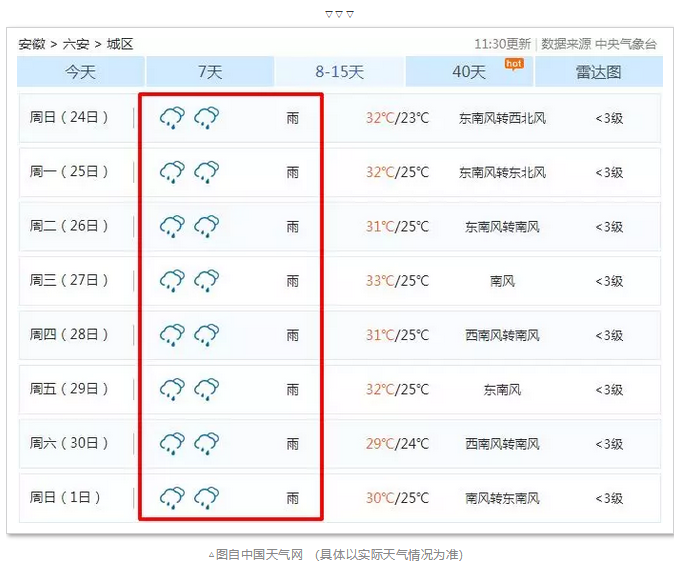Click the 中央气象台 data source text
The width and height of the screenshot is (689, 570).
pyautogui.click(x=626, y=44)
